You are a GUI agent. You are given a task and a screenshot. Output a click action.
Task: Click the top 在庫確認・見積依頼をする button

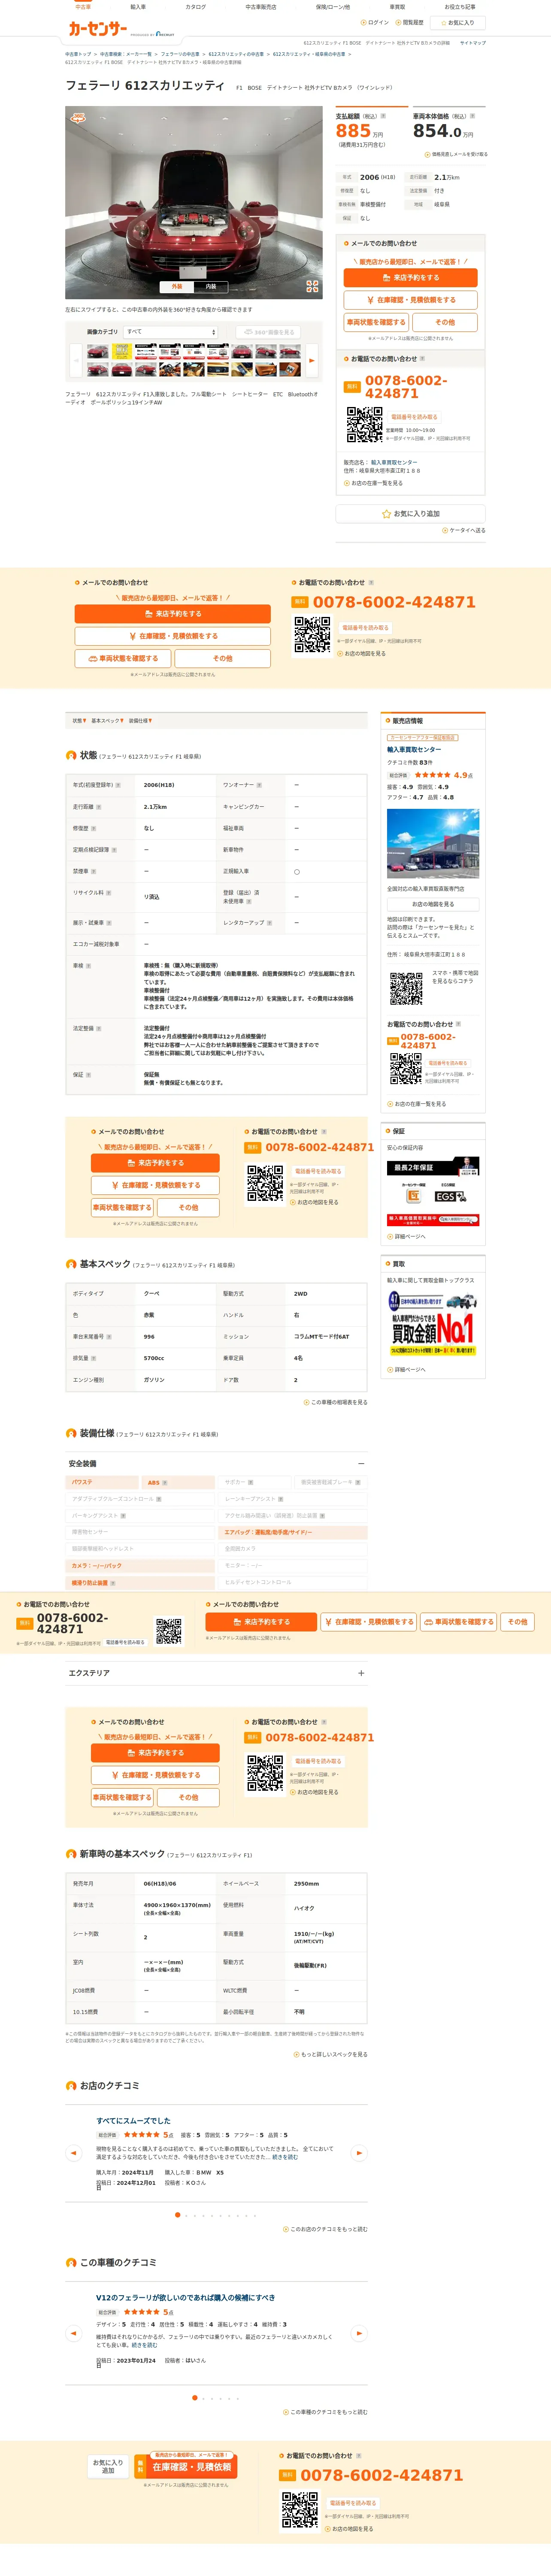411,300
